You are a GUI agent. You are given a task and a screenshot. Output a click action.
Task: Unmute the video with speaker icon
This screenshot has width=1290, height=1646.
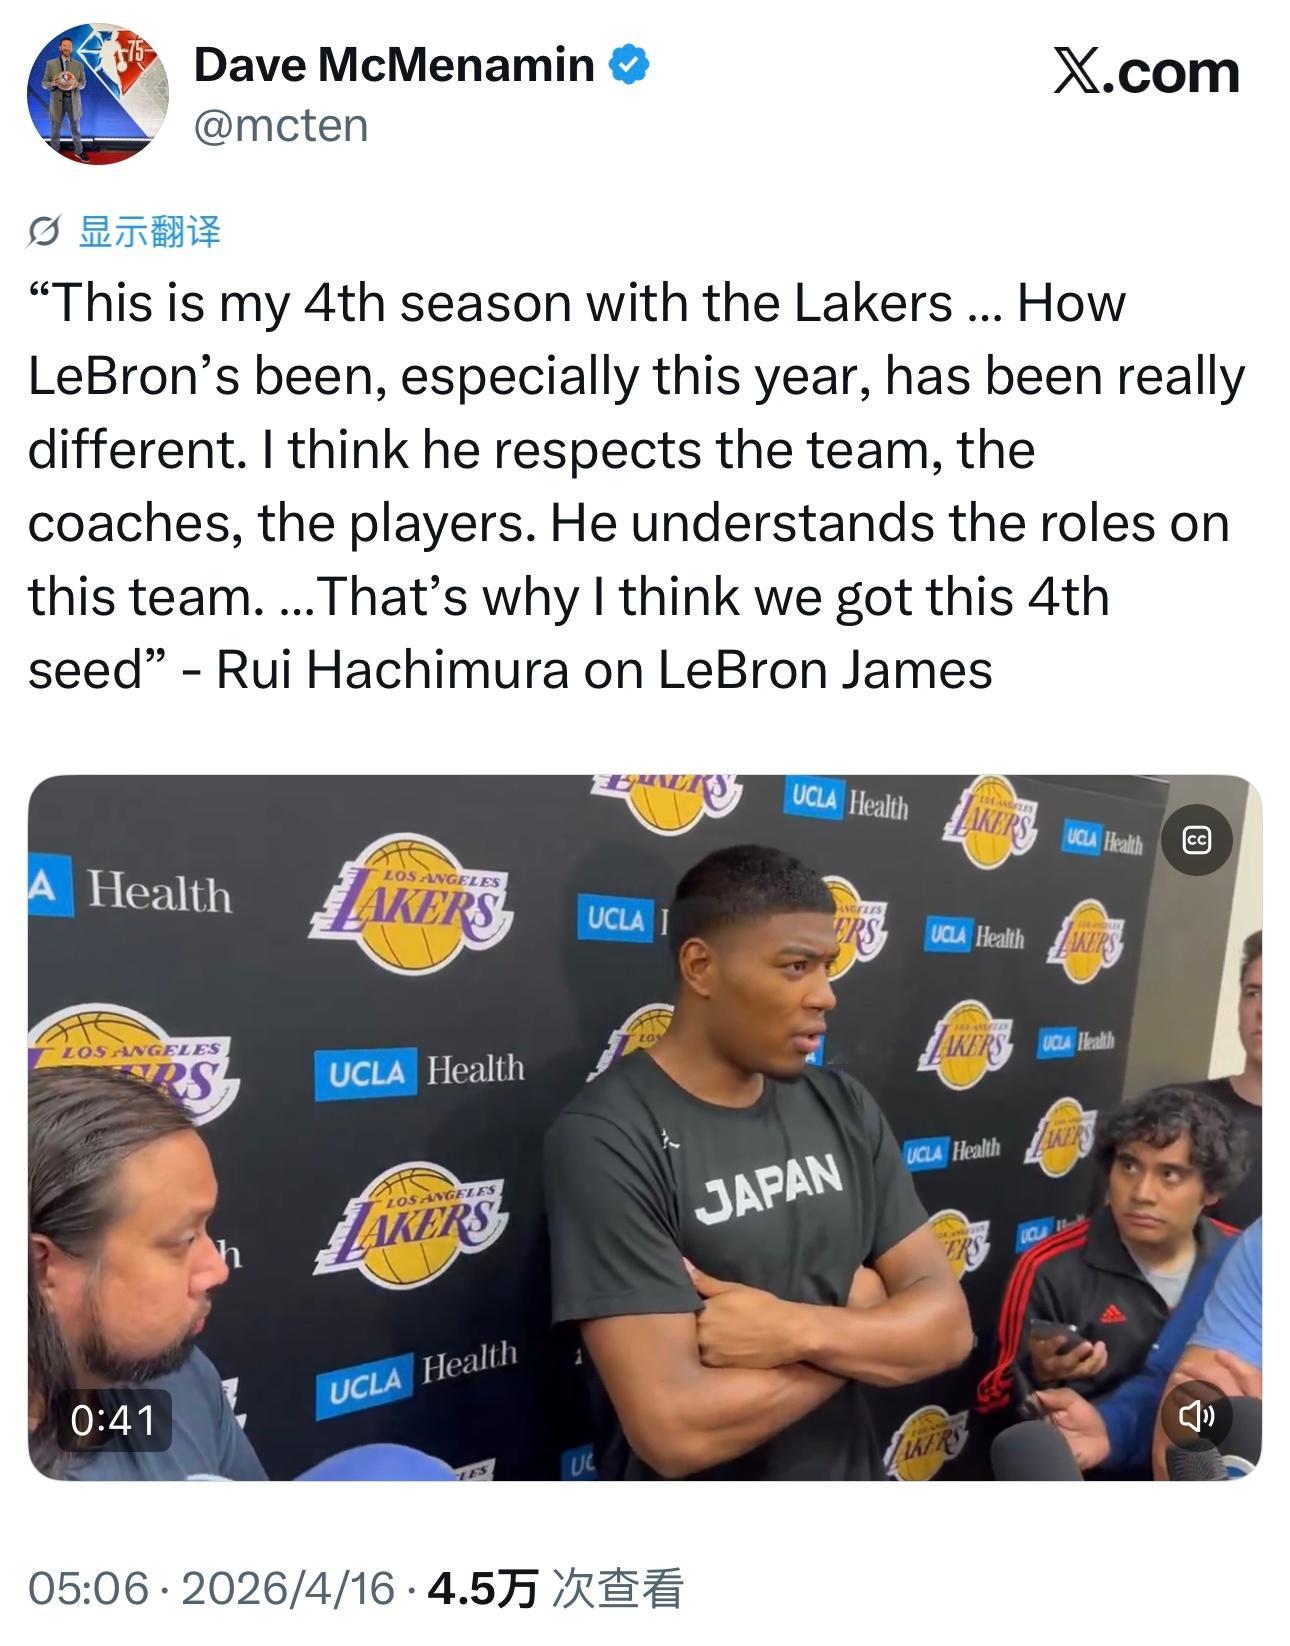coord(1196,1415)
